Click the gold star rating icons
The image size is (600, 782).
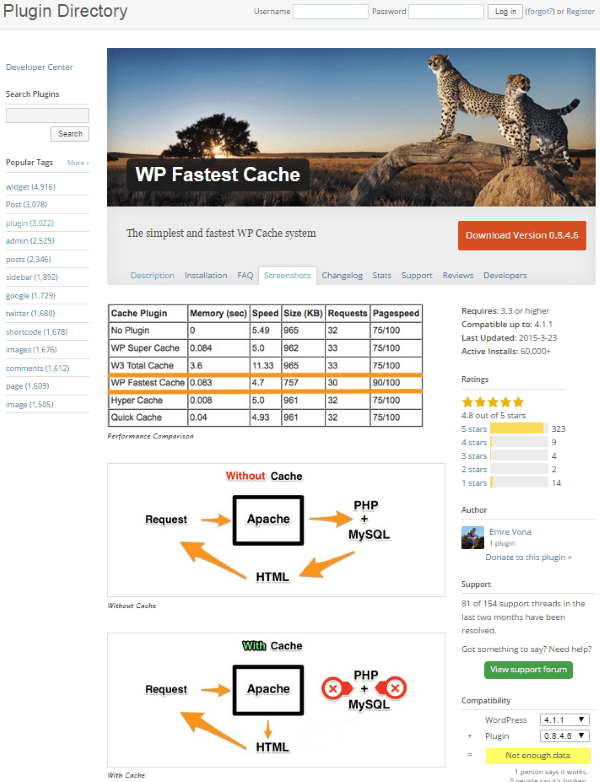[x=493, y=402]
